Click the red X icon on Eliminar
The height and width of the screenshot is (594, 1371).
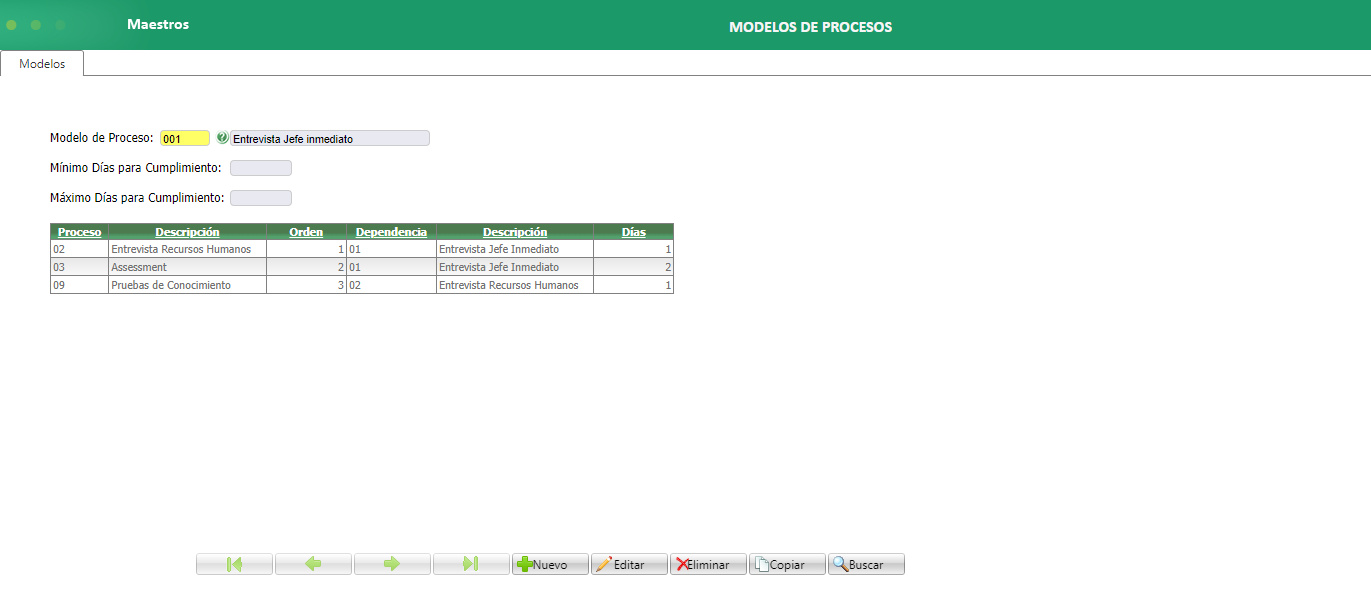[x=683, y=563]
